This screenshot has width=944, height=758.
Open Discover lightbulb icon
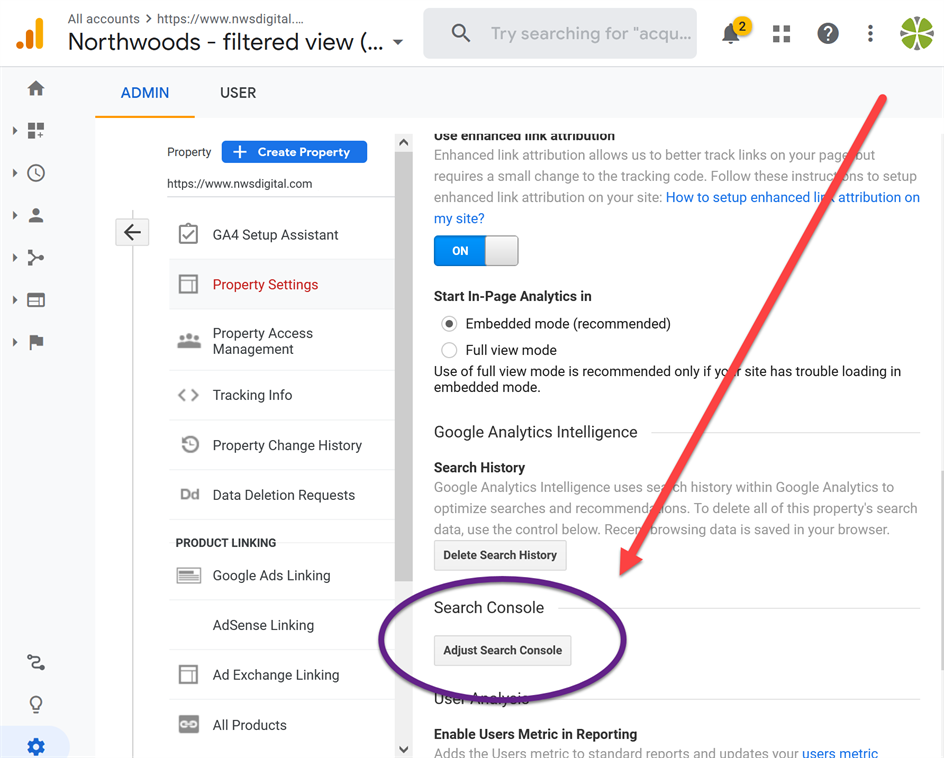[x=36, y=704]
